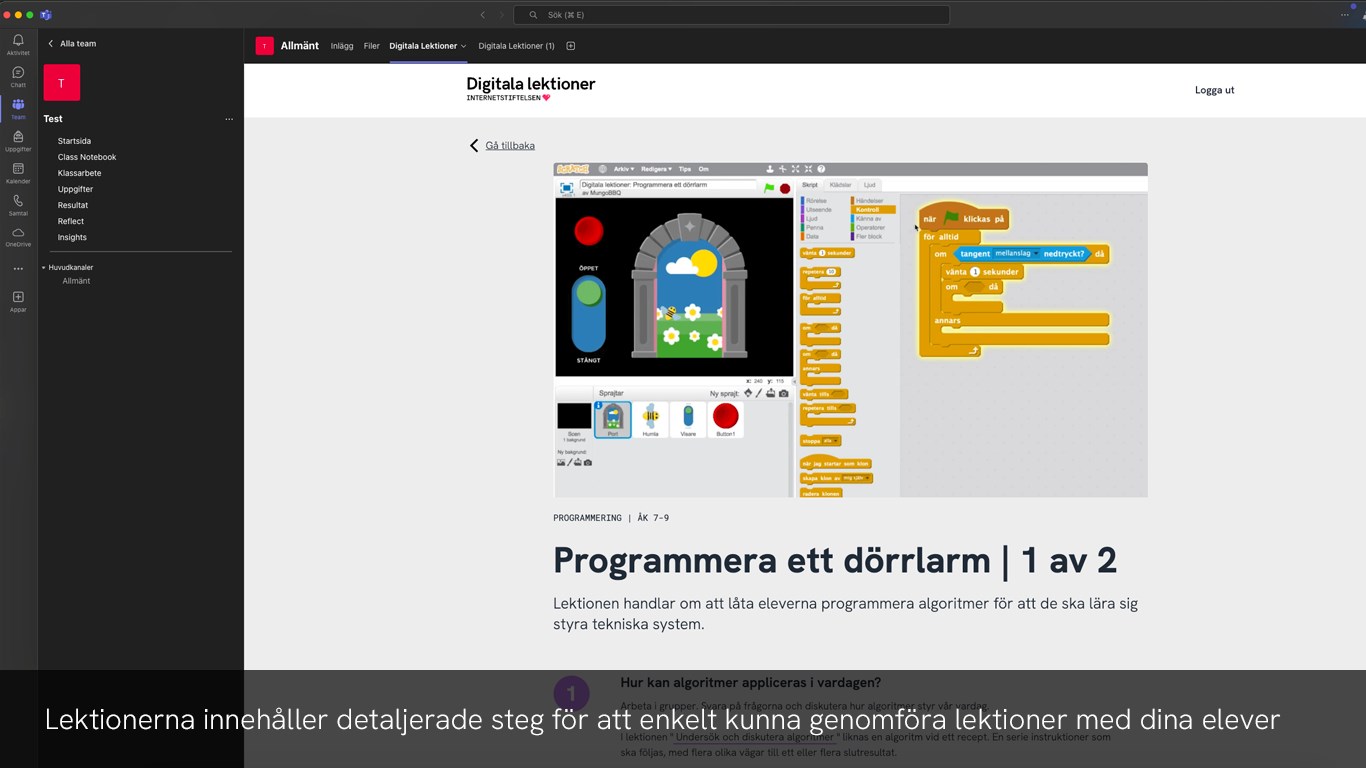Open Resultat

[x=73, y=205]
